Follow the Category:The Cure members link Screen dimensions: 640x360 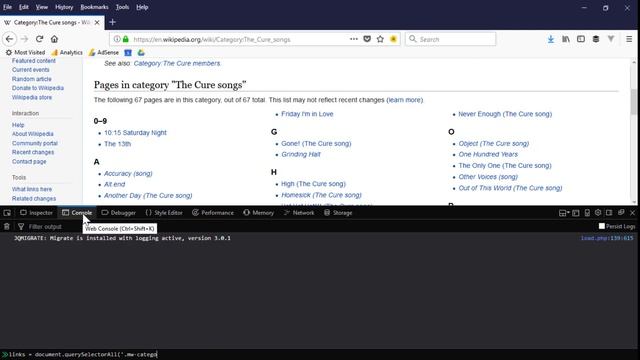click(177, 63)
